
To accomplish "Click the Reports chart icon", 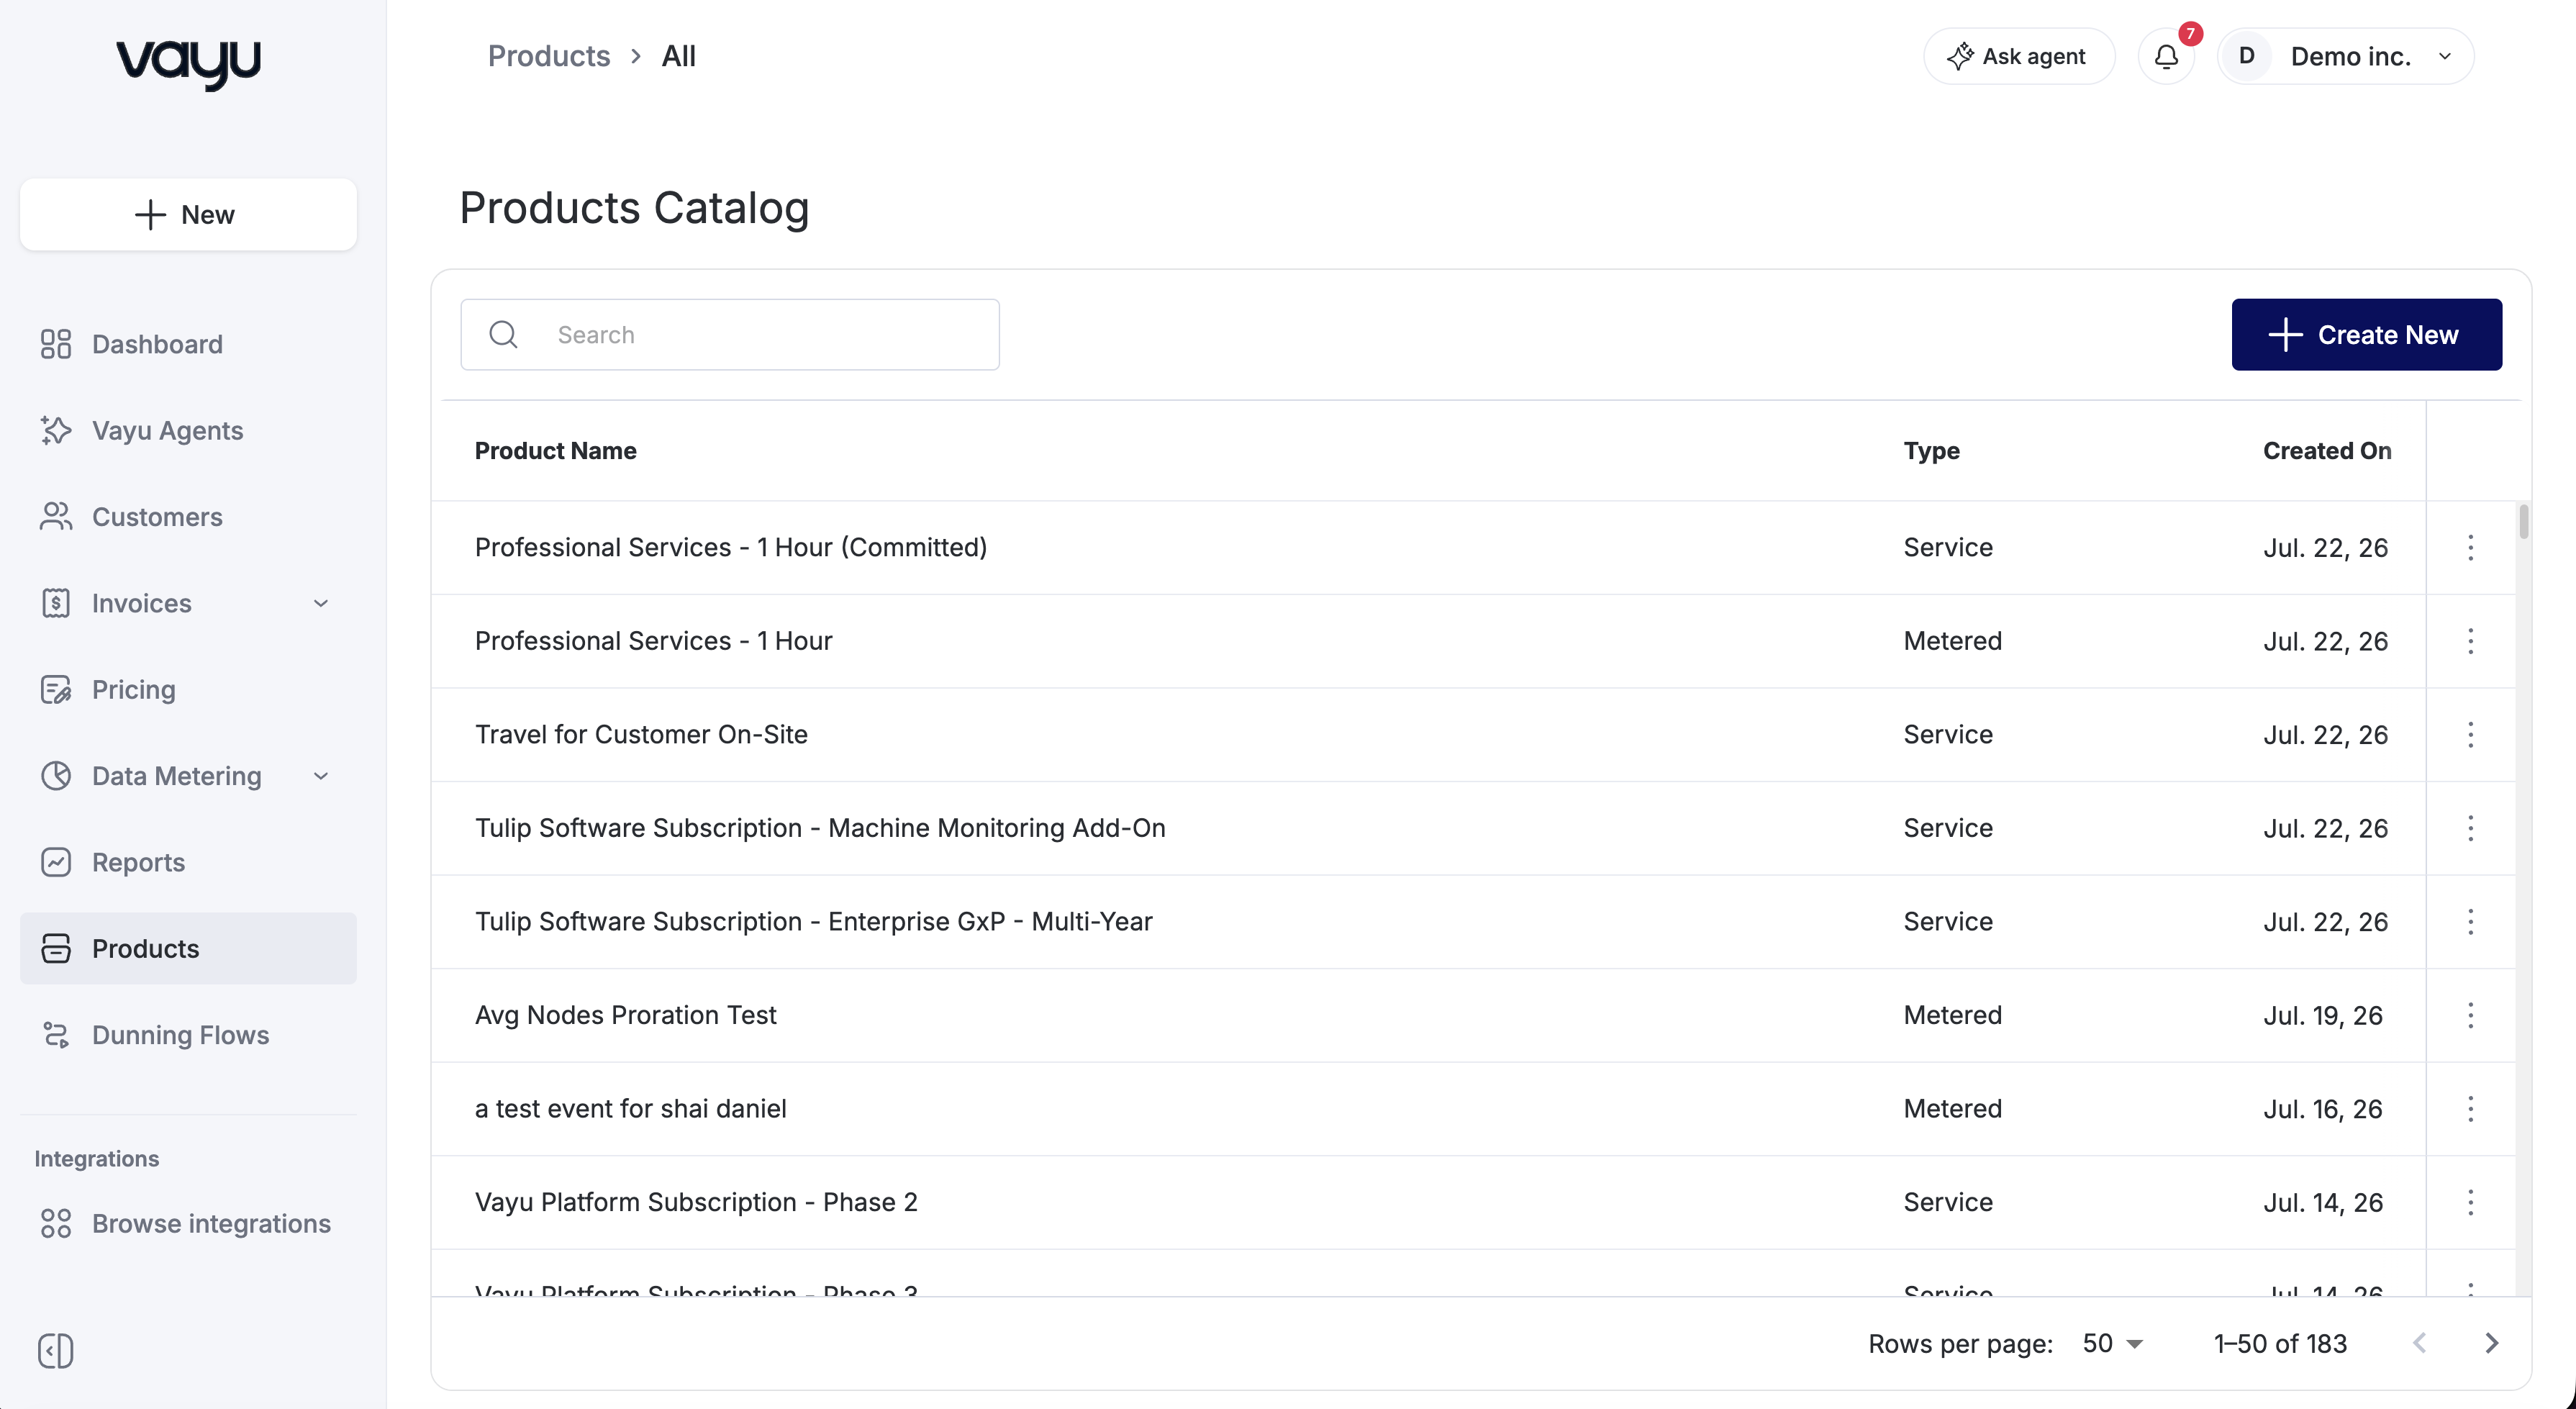I will 56,862.
